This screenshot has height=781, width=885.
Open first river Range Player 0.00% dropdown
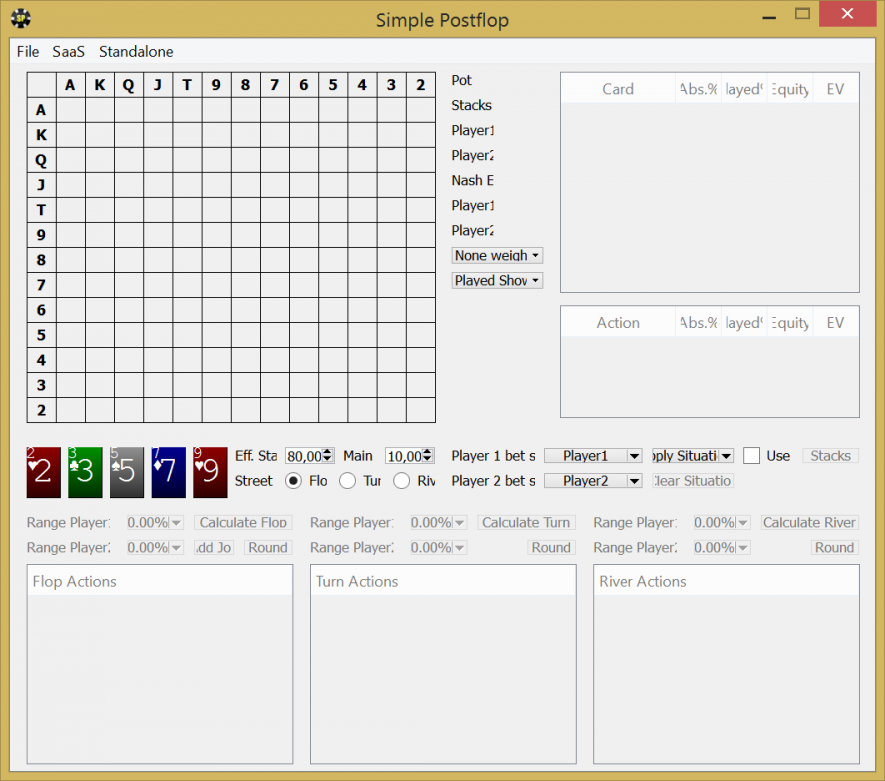click(x=722, y=523)
